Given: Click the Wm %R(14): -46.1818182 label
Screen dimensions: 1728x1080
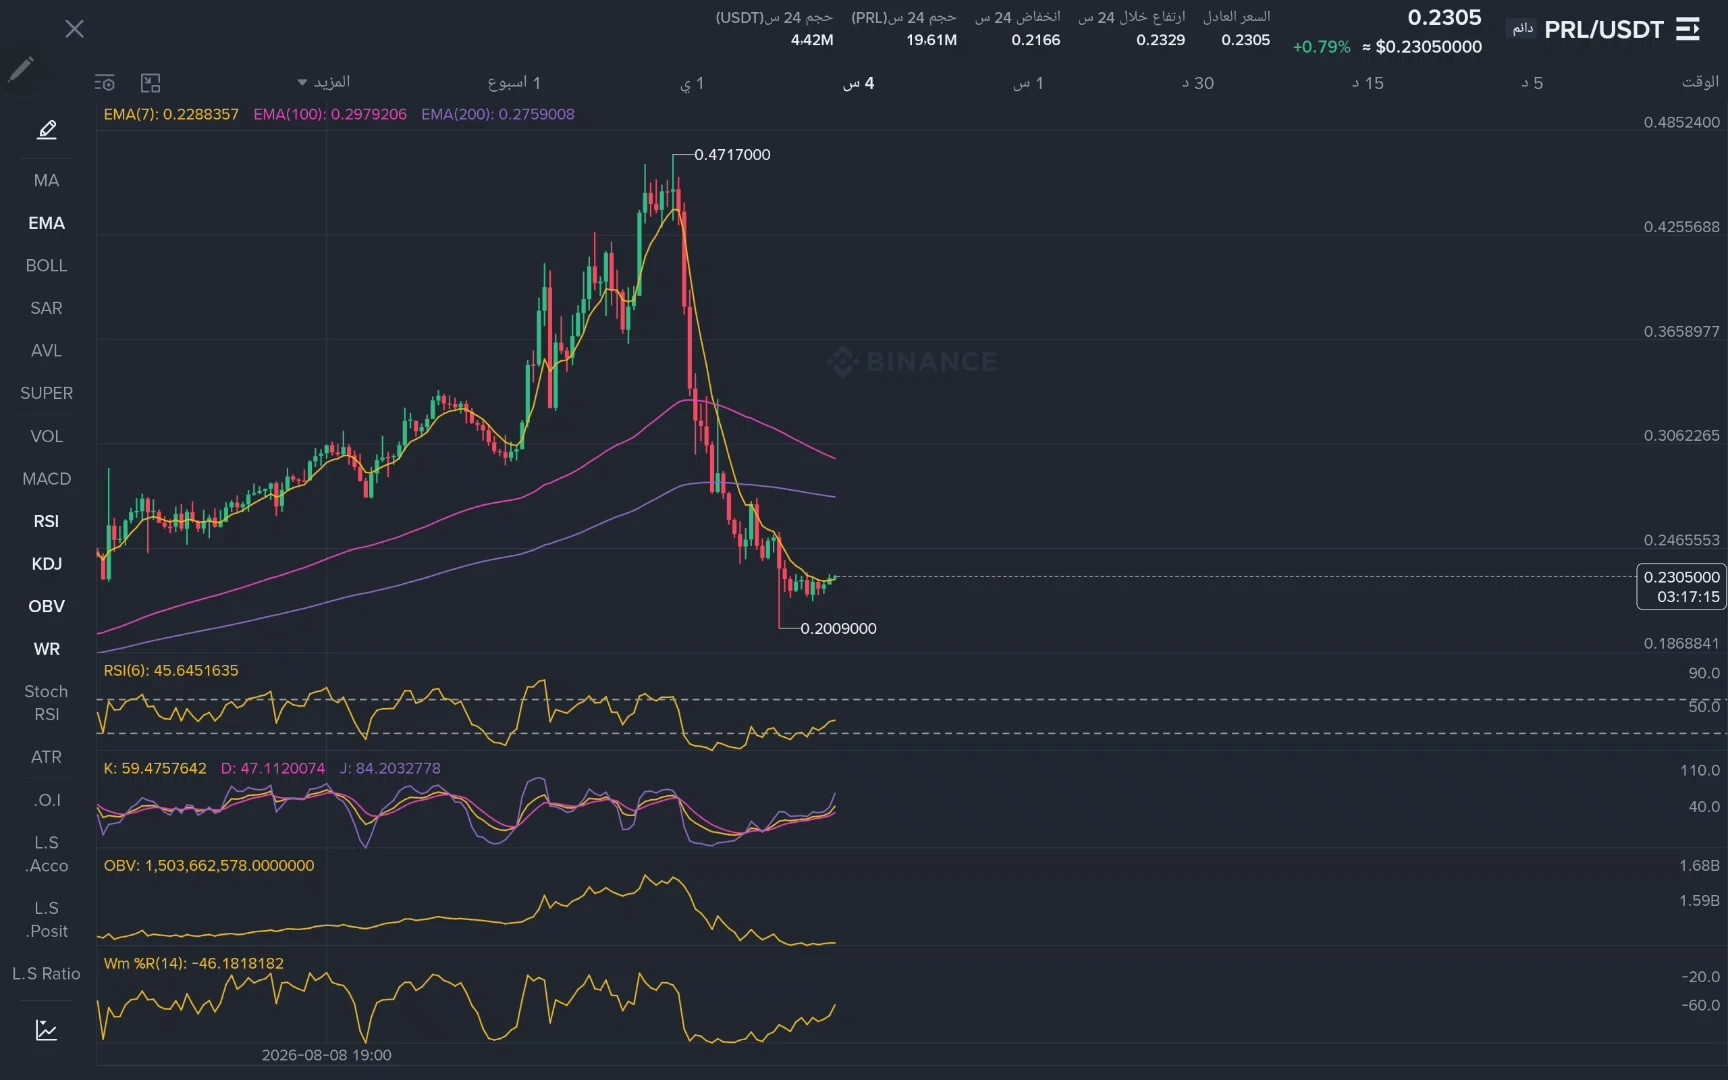Looking at the screenshot, I should click(x=194, y=963).
